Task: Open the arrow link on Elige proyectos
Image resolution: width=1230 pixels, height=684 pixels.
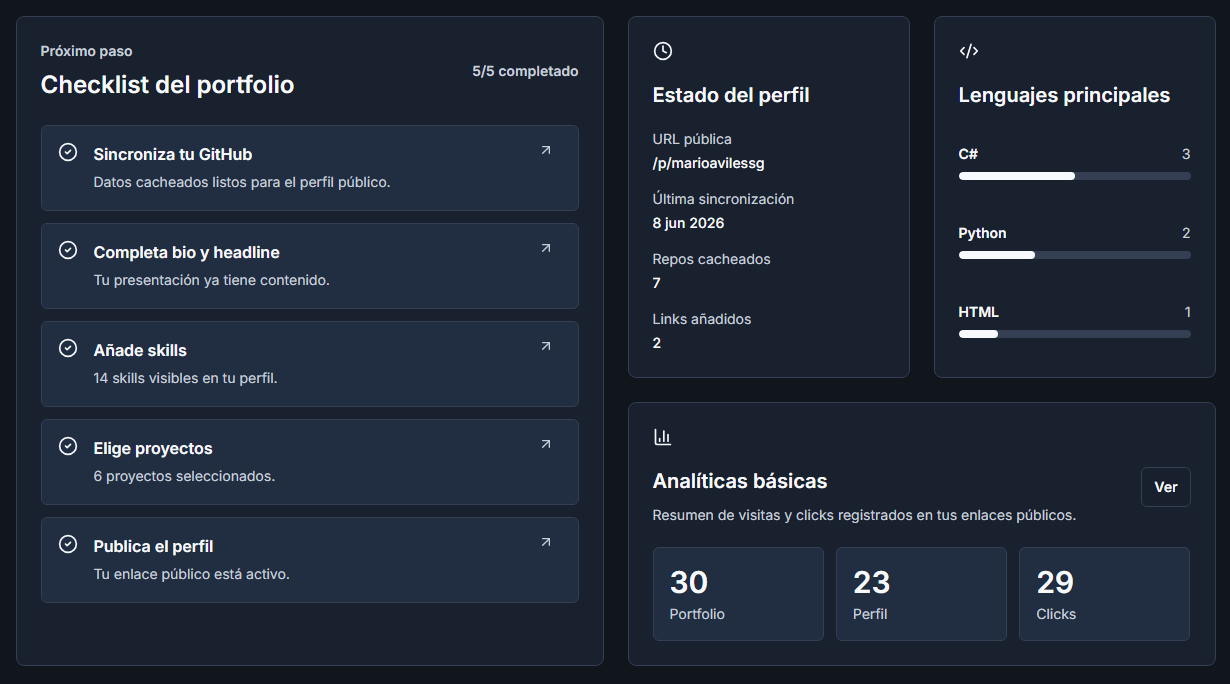Action: (x=545, y=444)
